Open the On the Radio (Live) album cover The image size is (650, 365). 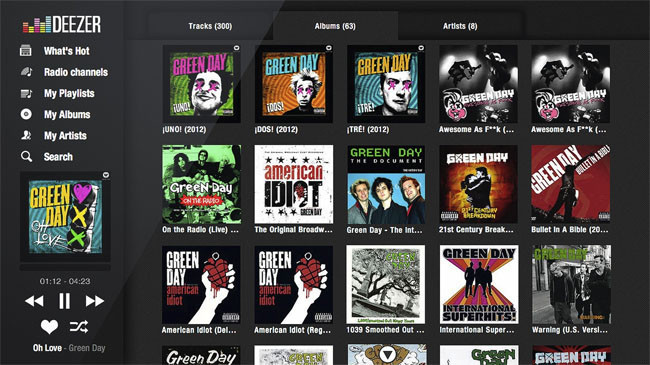201,184
